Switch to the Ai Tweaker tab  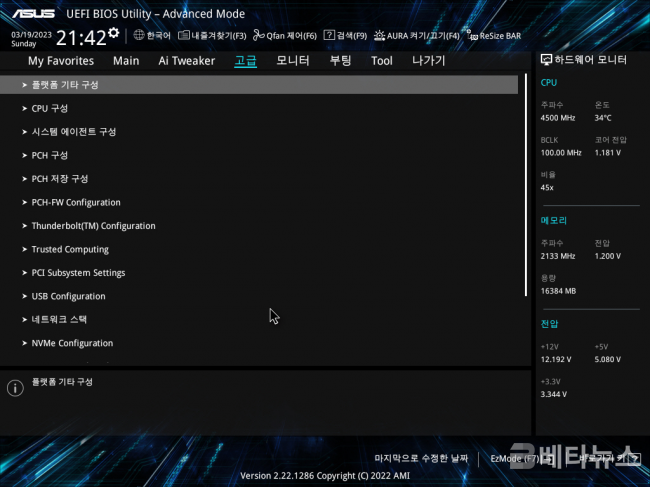pyautogui.click(x=187, y=61)
